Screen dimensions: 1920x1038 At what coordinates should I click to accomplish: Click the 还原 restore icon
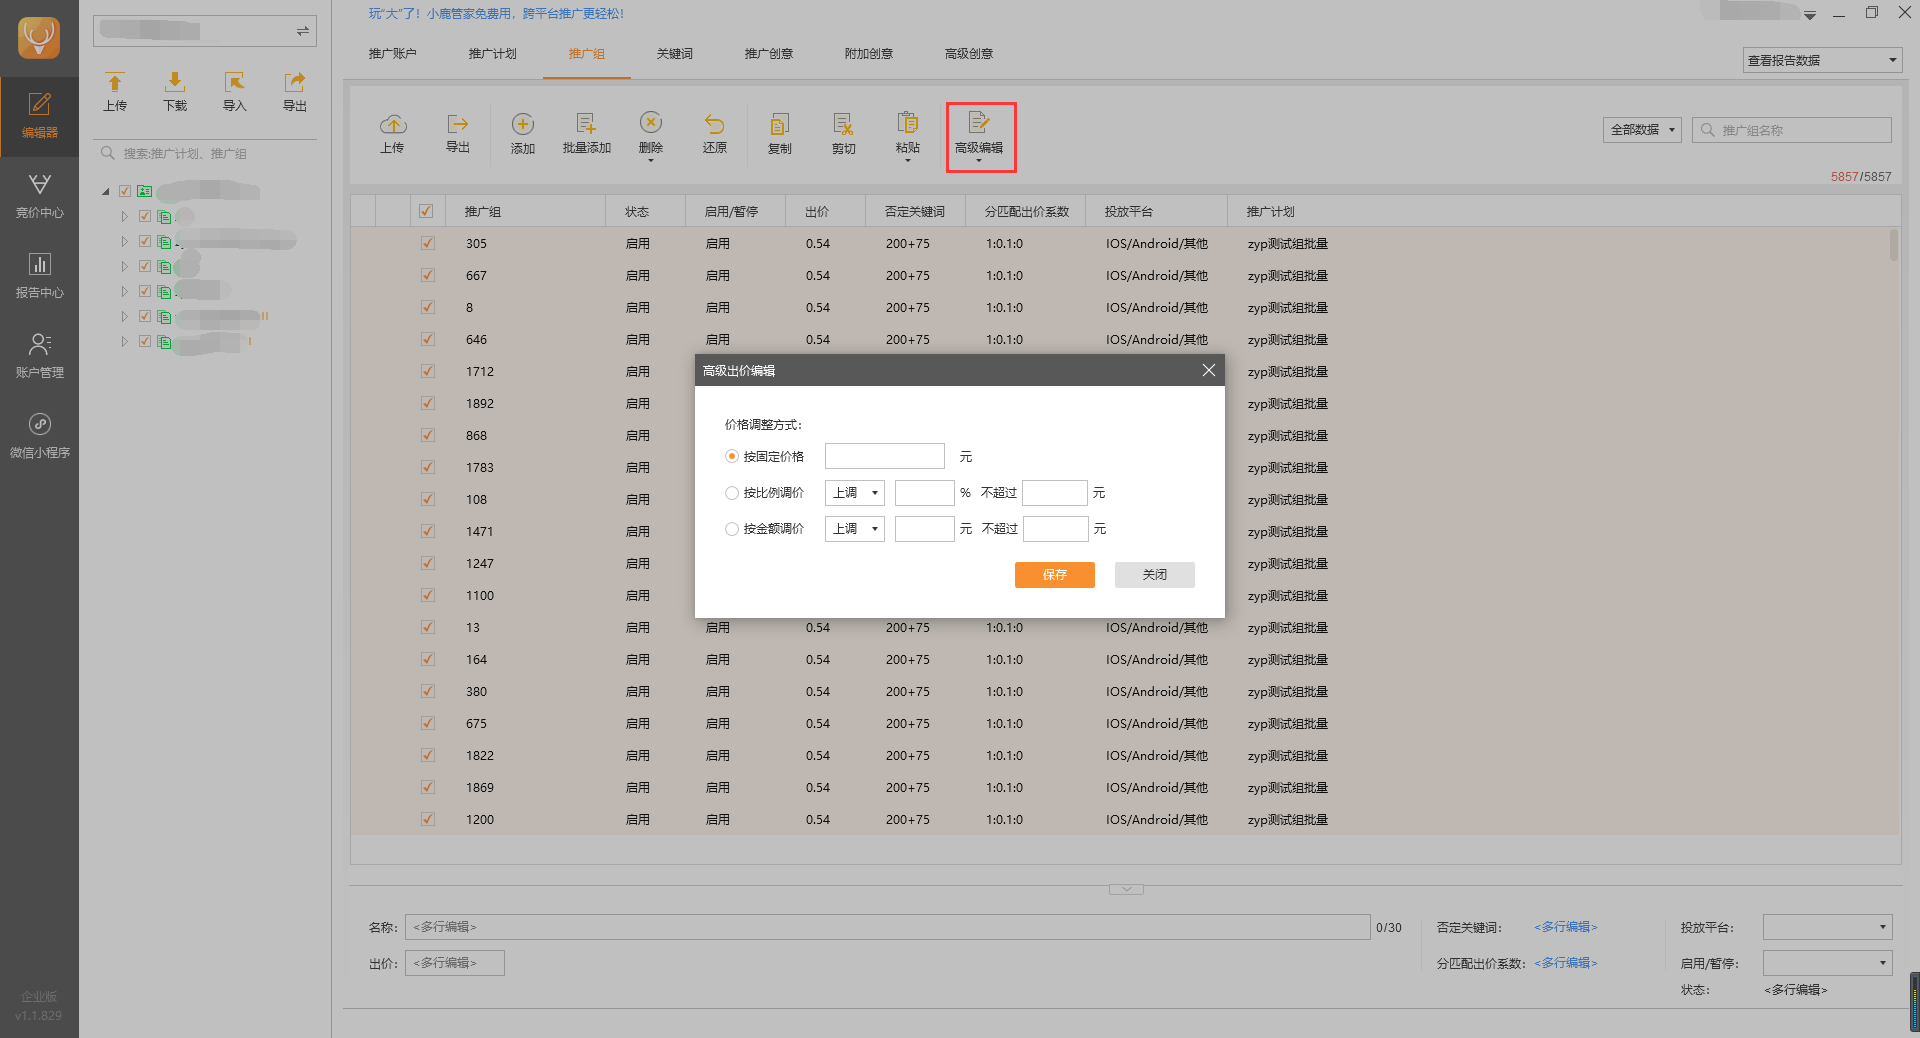[x=714, y=124]
